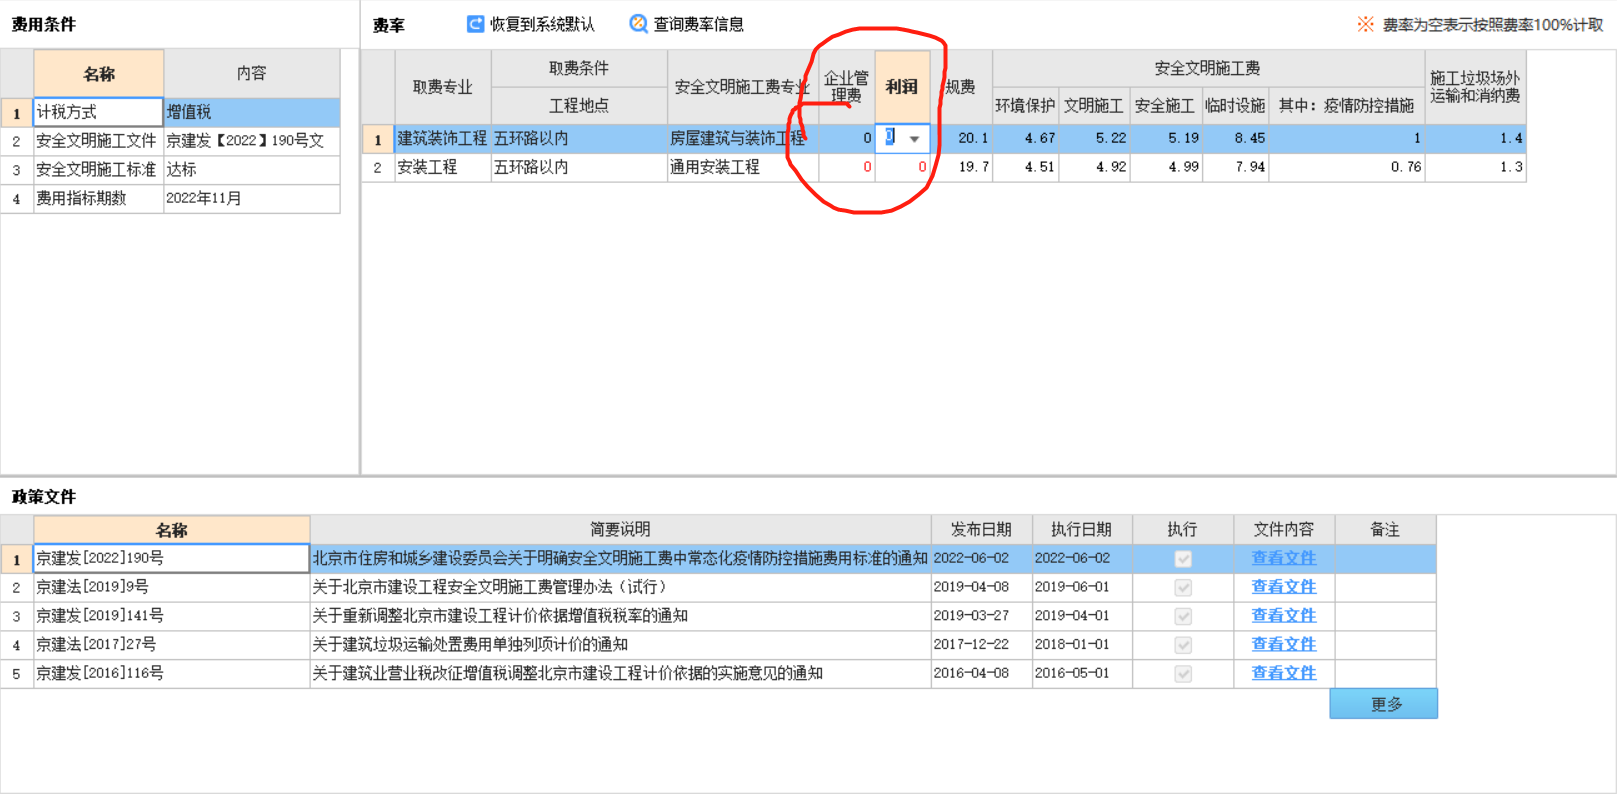Image resolution: width=1617 pixels, height=794 pixels.
Task: Toggle 执行 checkbox for 京建发[2022]190号
Action: coord(1183,559)
